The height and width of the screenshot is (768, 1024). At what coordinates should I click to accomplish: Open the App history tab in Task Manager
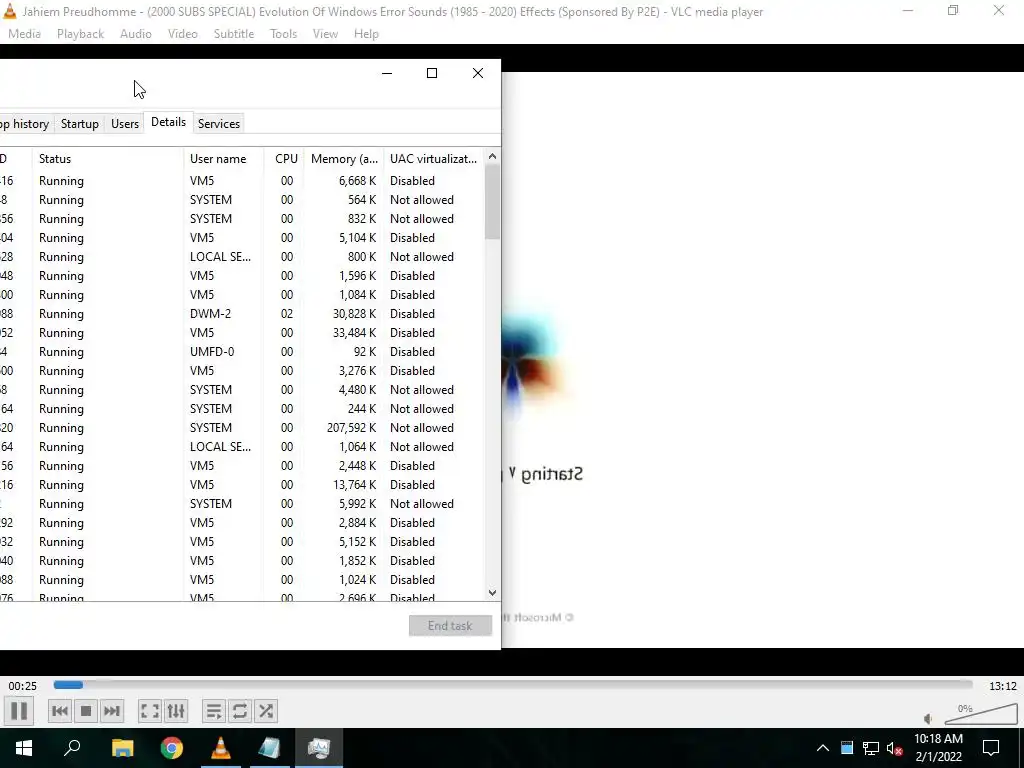coord(25,123)
